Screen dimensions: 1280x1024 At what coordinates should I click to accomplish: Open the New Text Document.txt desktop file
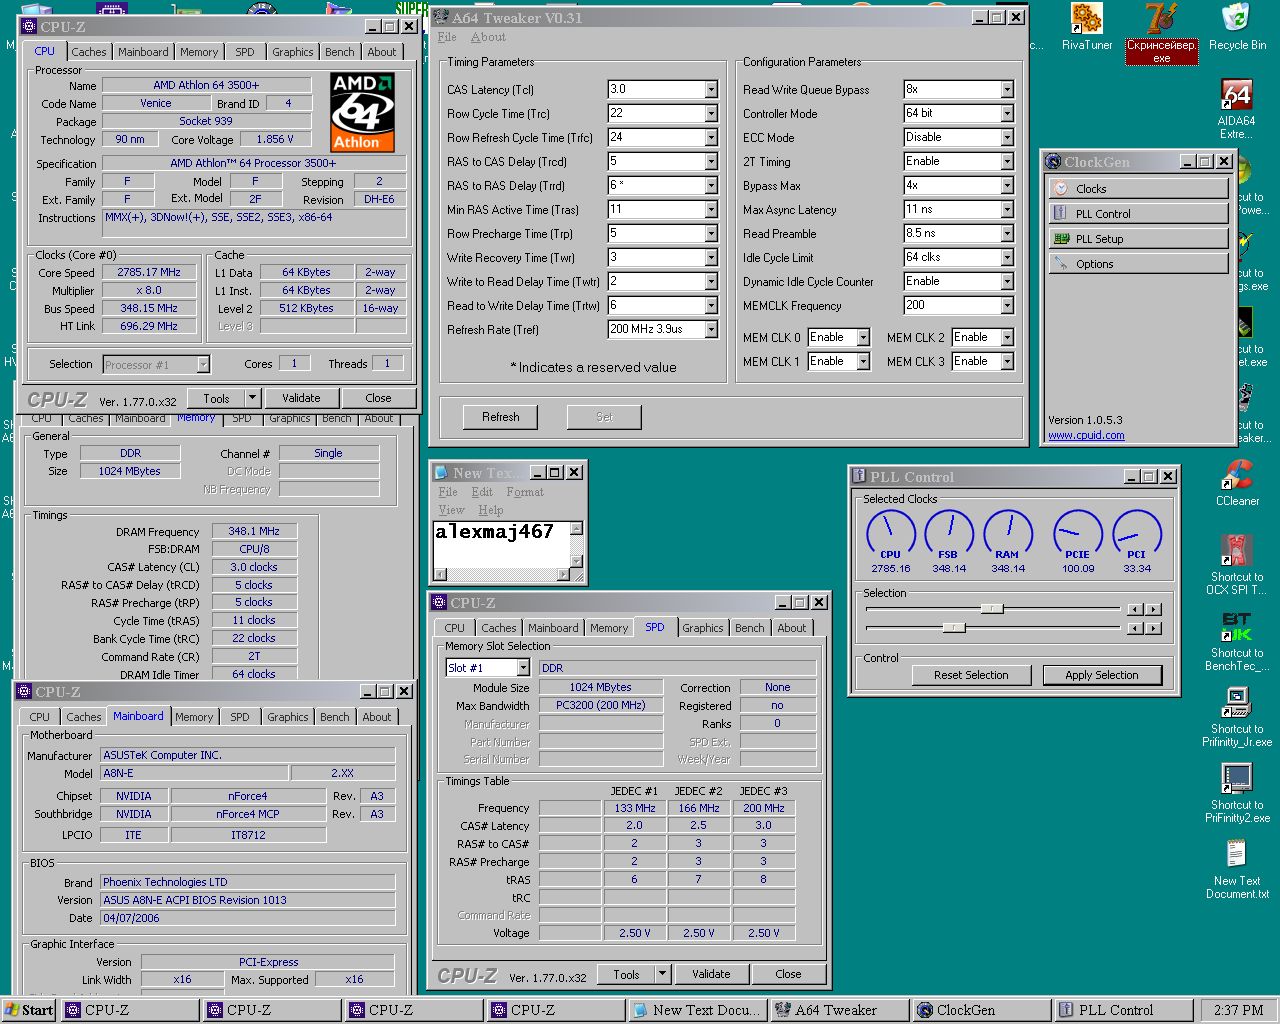pyautogui.click(x=1237, y=869)
